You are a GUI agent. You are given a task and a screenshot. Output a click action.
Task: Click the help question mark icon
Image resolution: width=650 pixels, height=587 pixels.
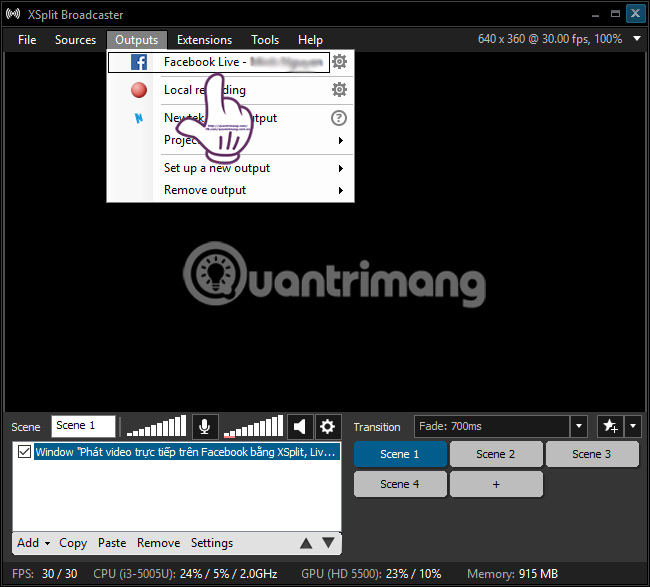click(x=340, y=118)
